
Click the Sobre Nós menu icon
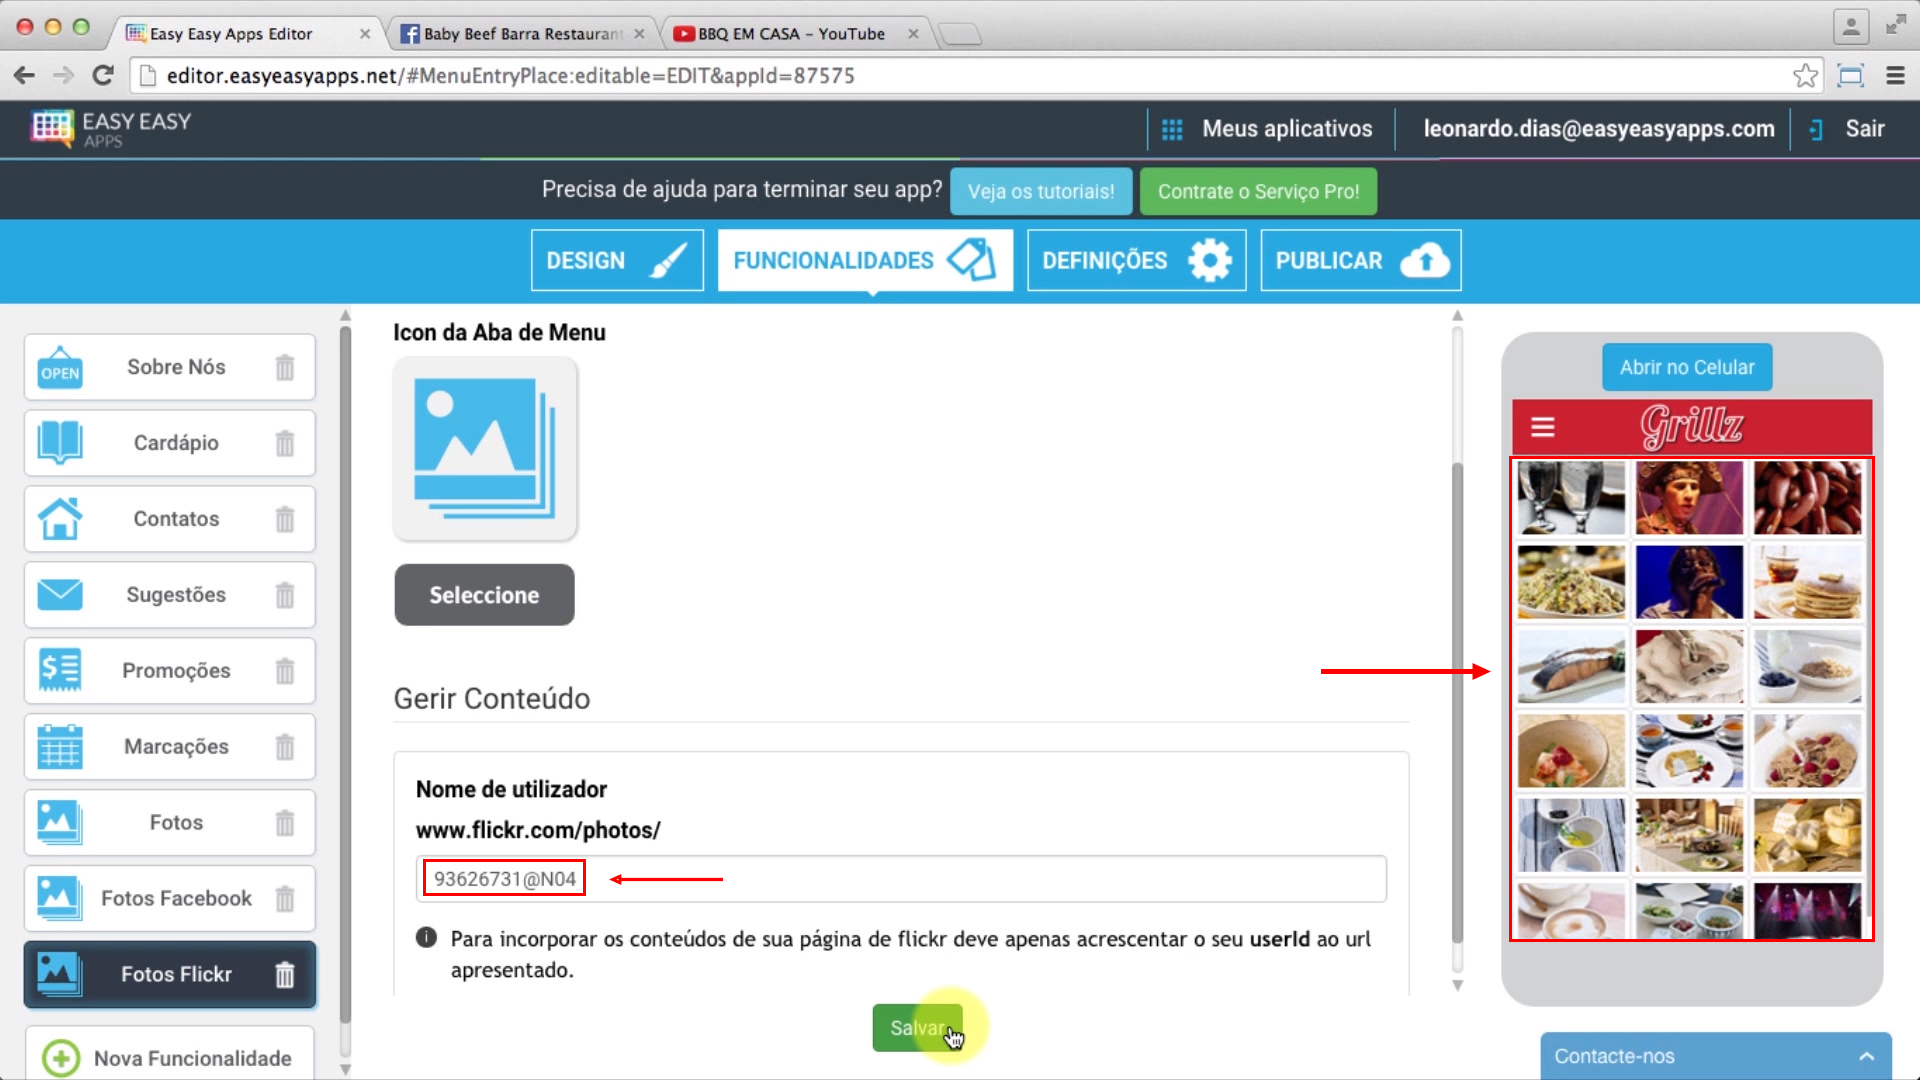[x=59, y=367]
